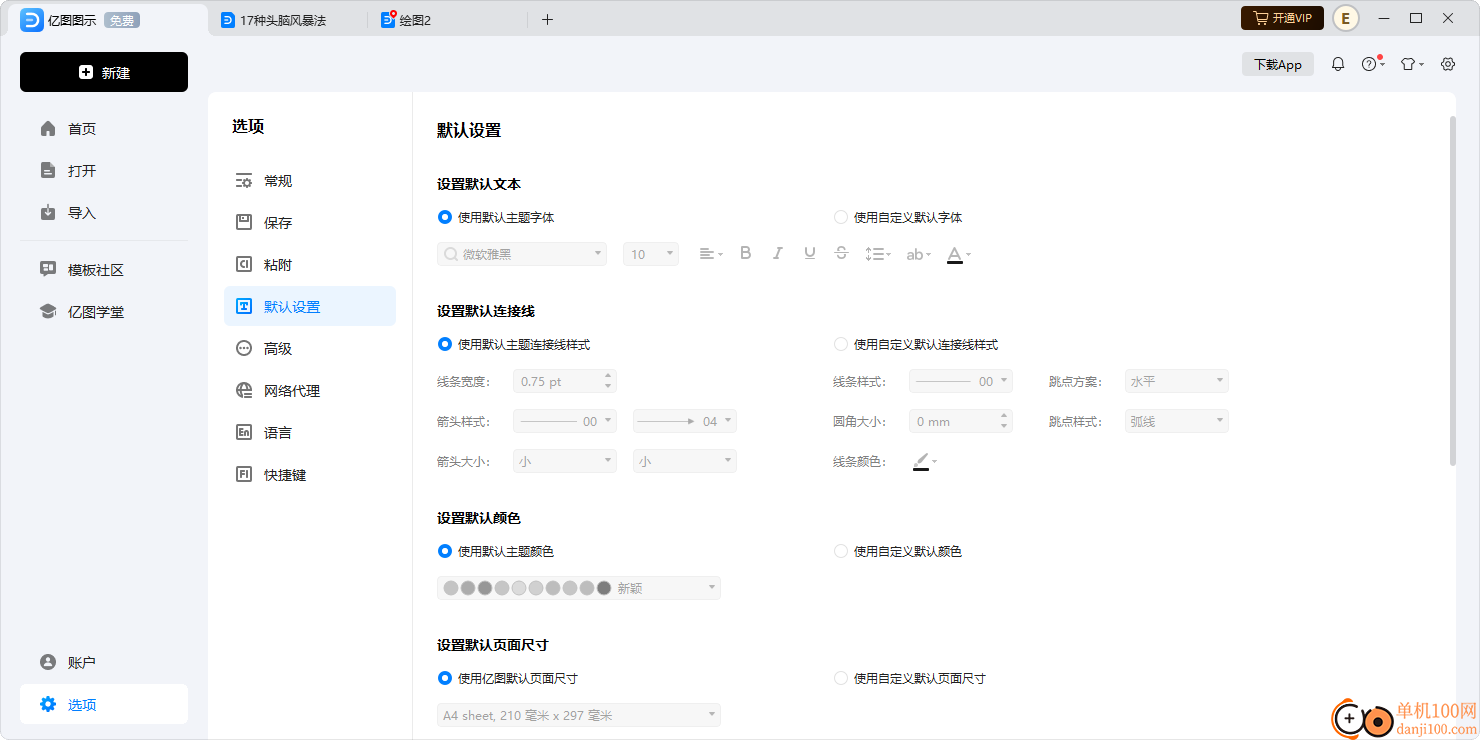Click the 线条宽度 0.75 pt stepper field
Screen dimensions: 1480x740
tap(565, 381)
